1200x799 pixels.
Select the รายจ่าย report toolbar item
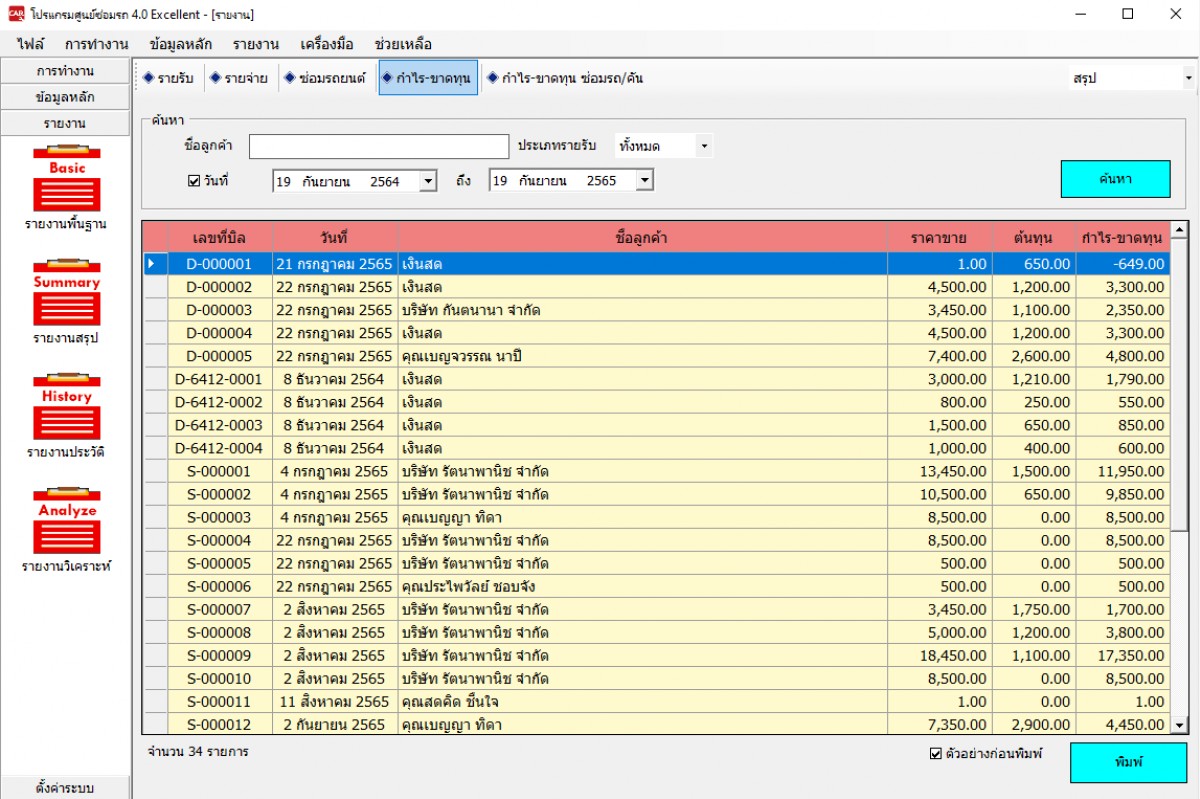tap(239, 78)
